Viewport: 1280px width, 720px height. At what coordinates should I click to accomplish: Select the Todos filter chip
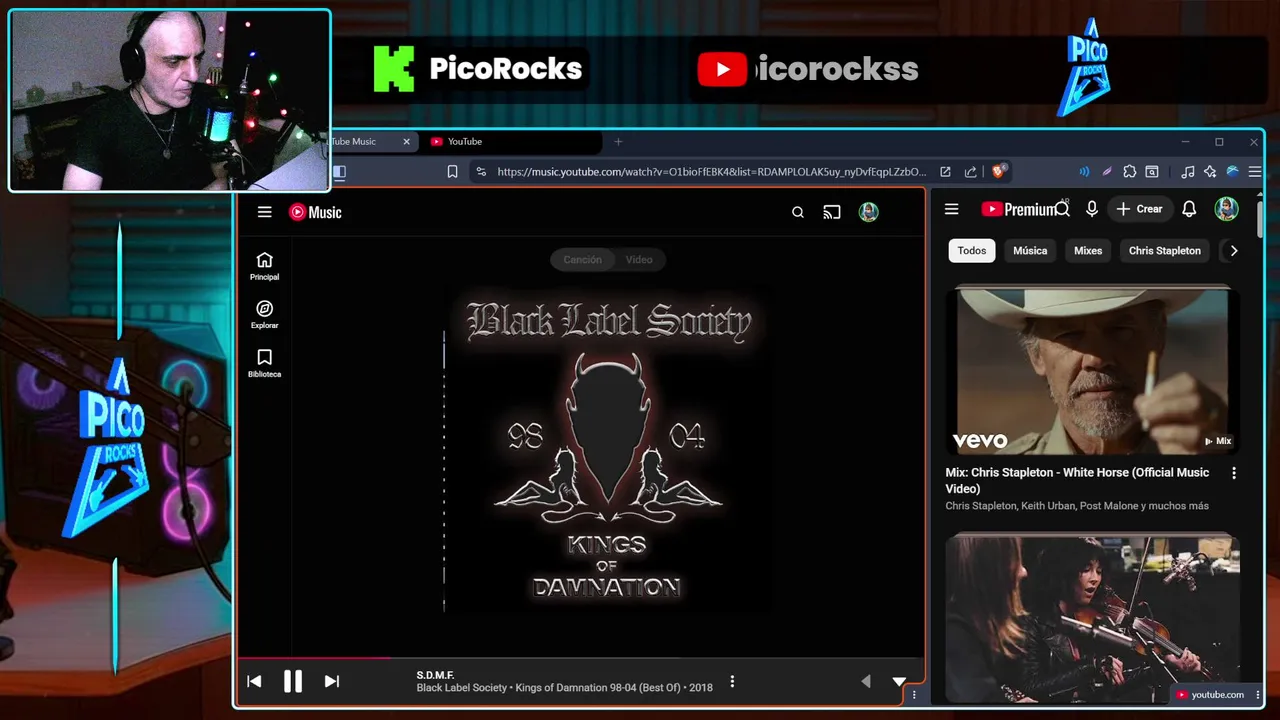(x=972, y=251)
